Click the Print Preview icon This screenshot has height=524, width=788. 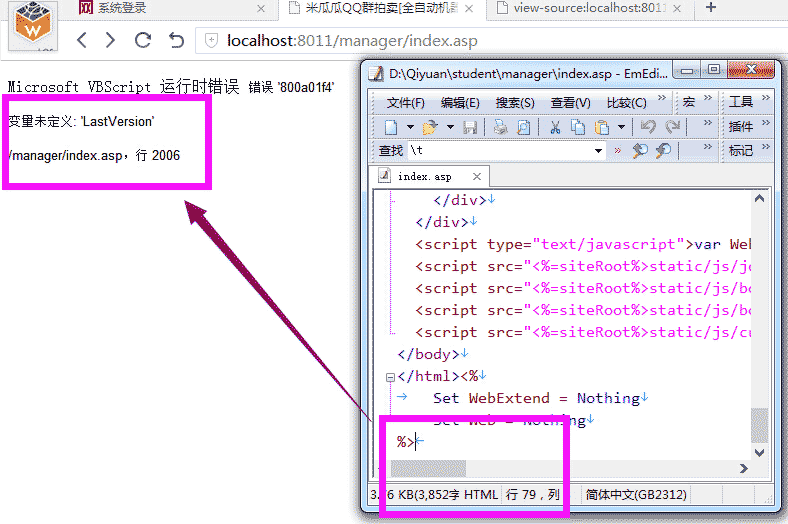[524, 127]
